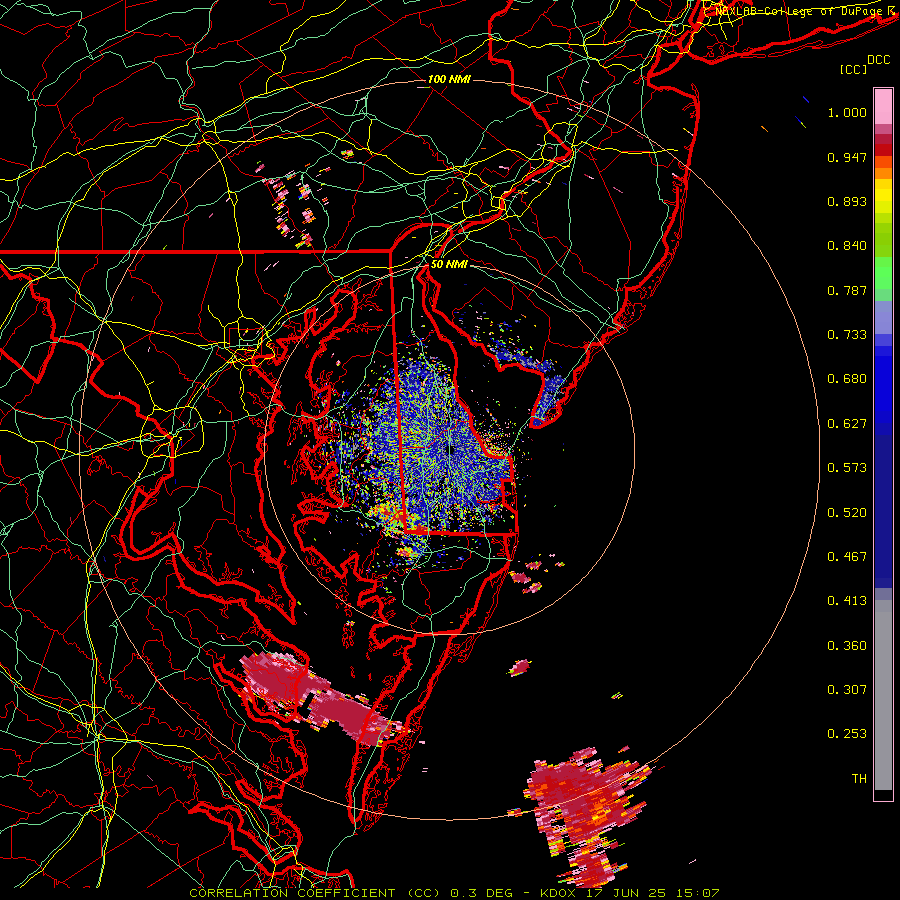This screenshot has width=900, height=900.
Task: Click the DCC product label
Action: click(878, 60)
